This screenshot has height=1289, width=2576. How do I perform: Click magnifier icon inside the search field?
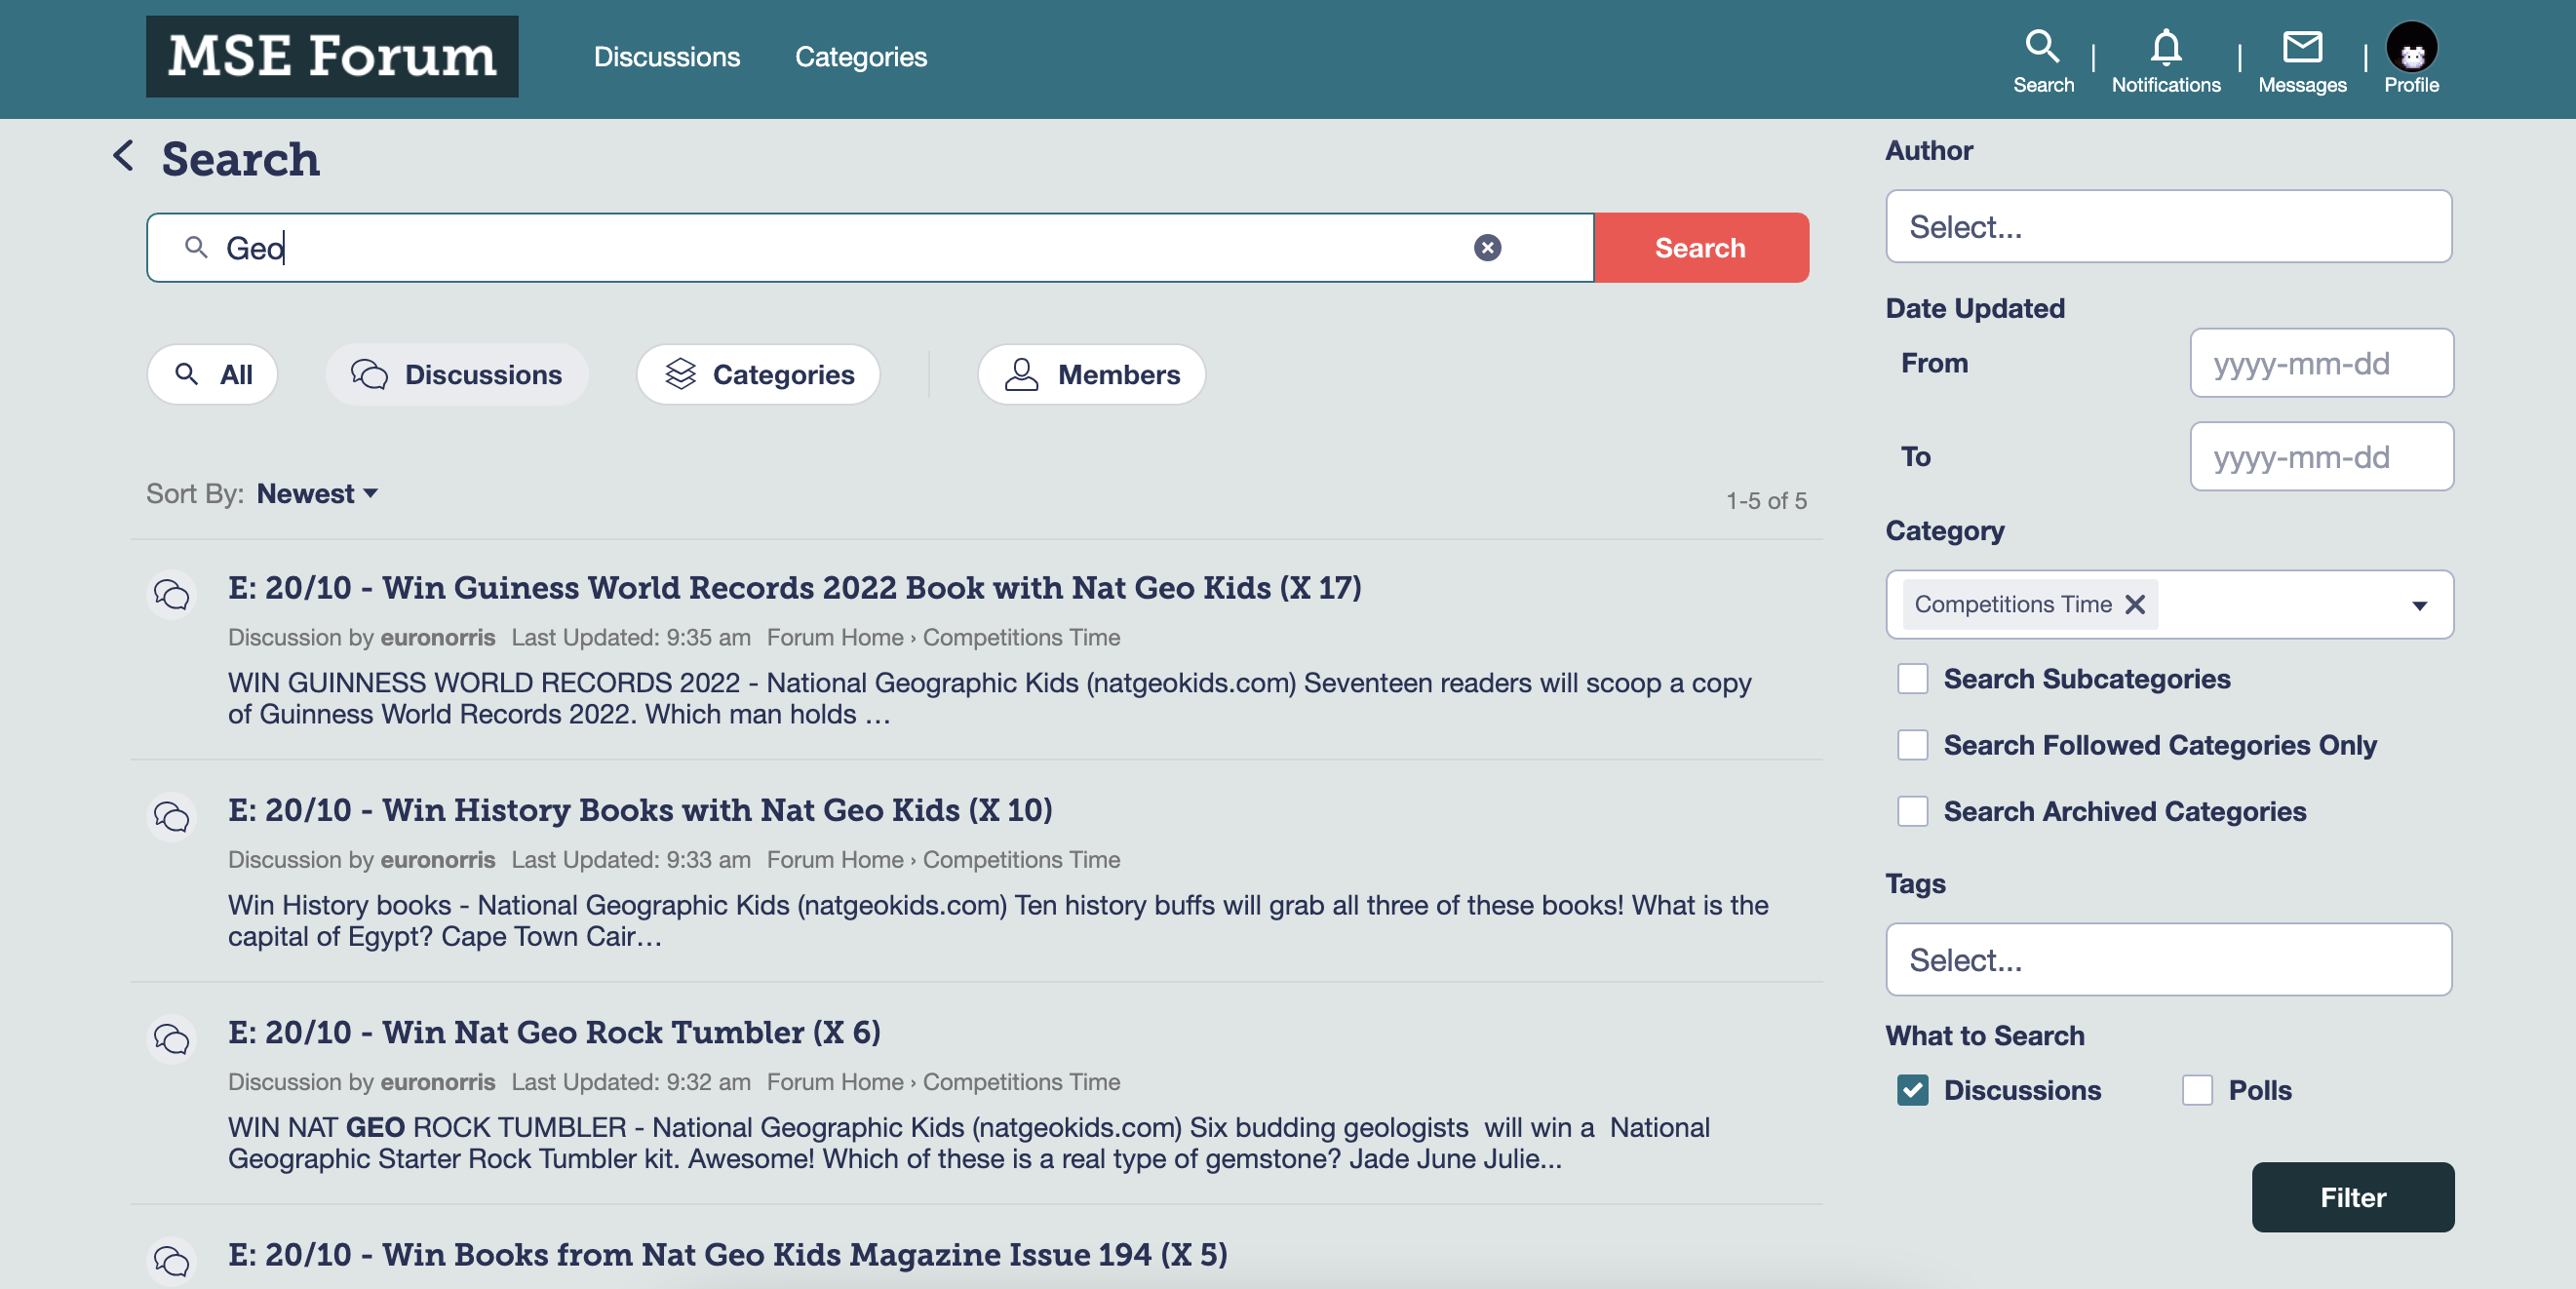pos(196,247)
